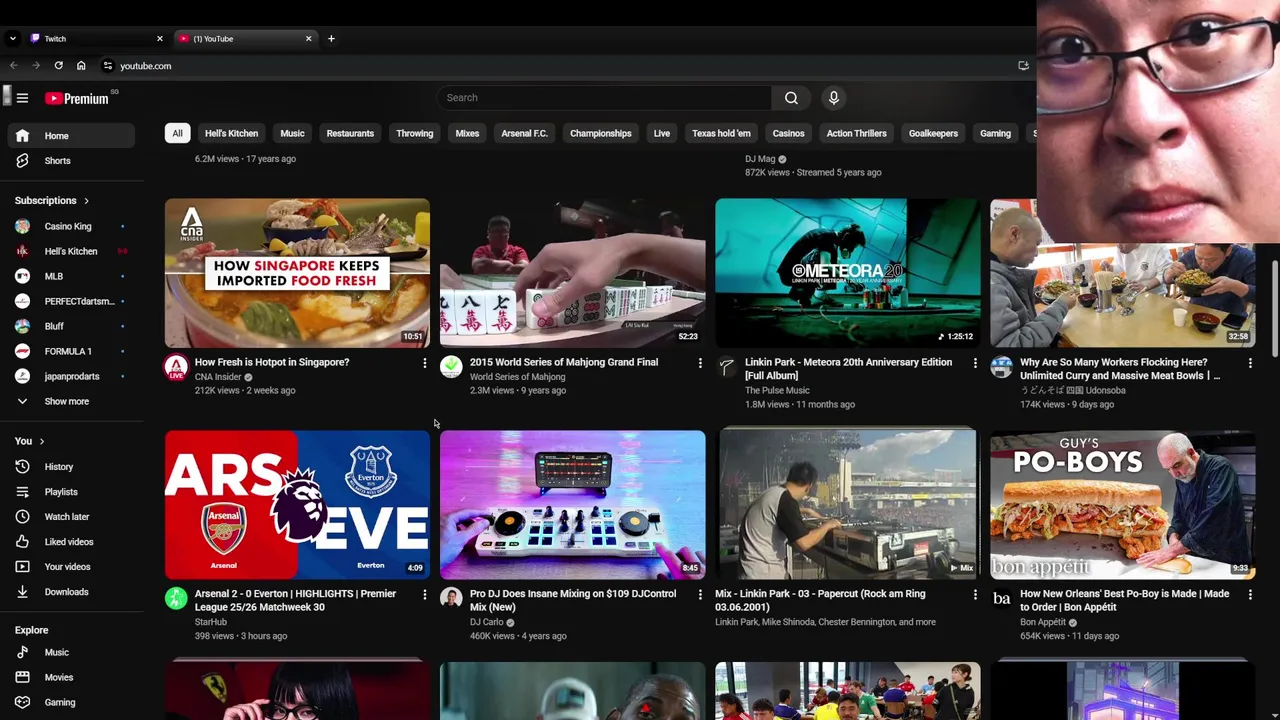1280x720 pixels.
Task: Select the Action Thrillers filter chip
Action: [856, 133]
